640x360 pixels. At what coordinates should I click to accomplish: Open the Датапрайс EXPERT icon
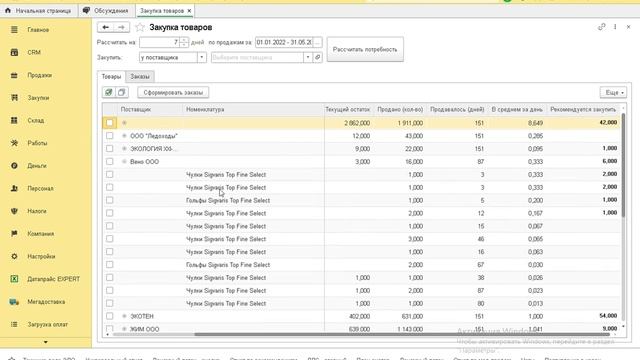coord(14,279)
